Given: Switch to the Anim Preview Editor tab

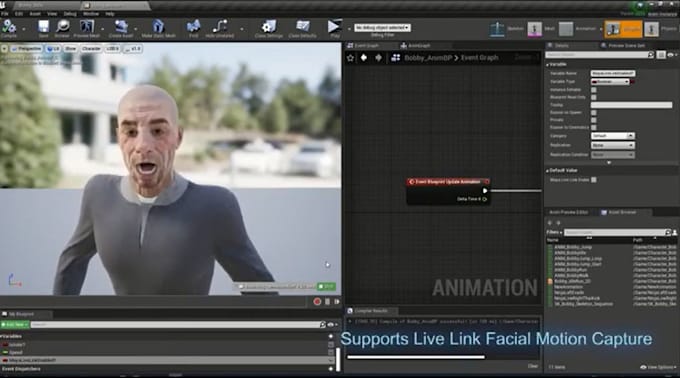Looking at the screenshot, I should 569,212.
